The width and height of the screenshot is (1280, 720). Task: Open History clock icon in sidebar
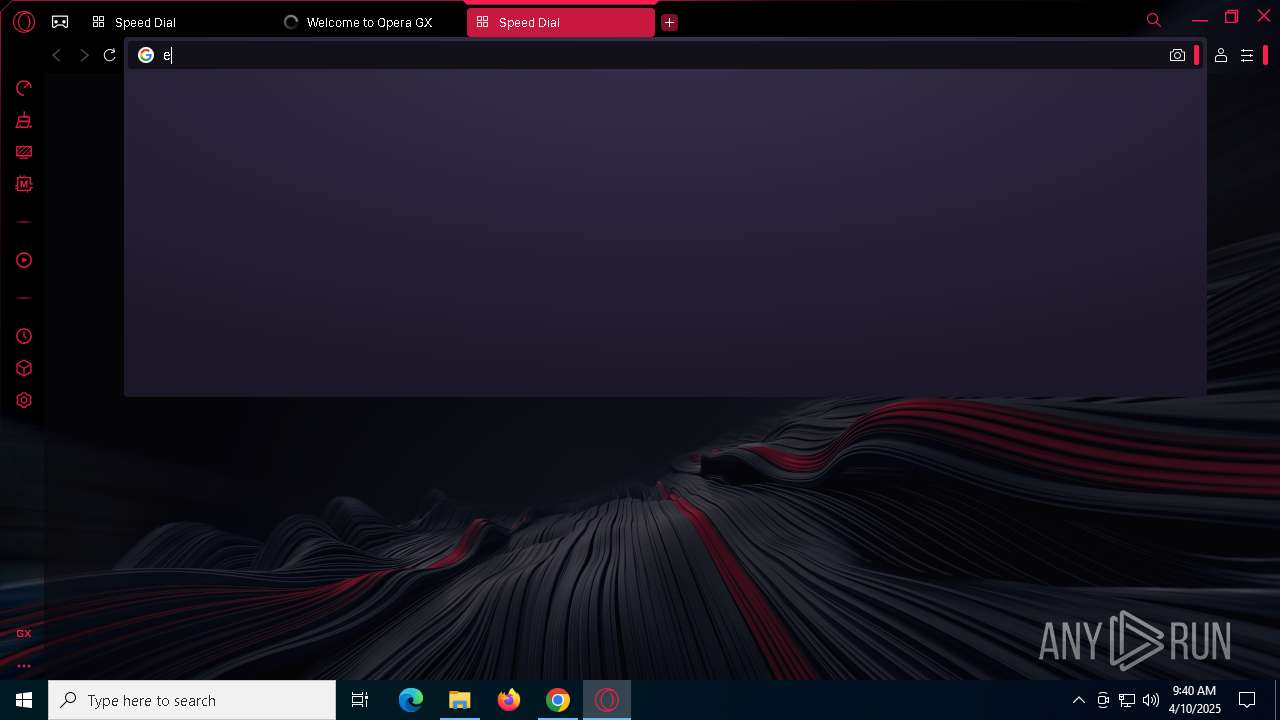[24, 336]
